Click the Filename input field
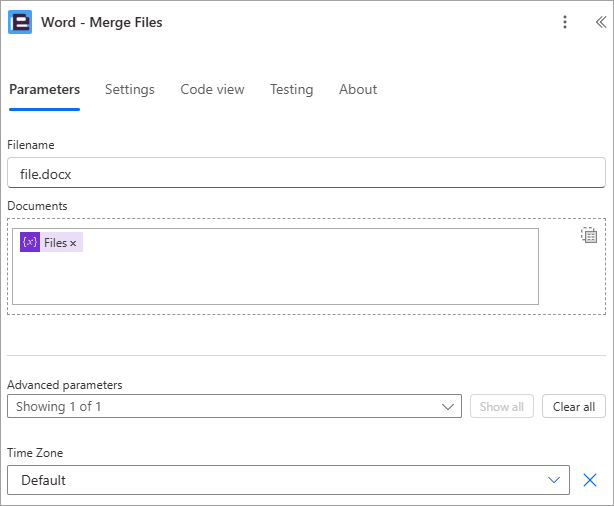 point(306,173)
